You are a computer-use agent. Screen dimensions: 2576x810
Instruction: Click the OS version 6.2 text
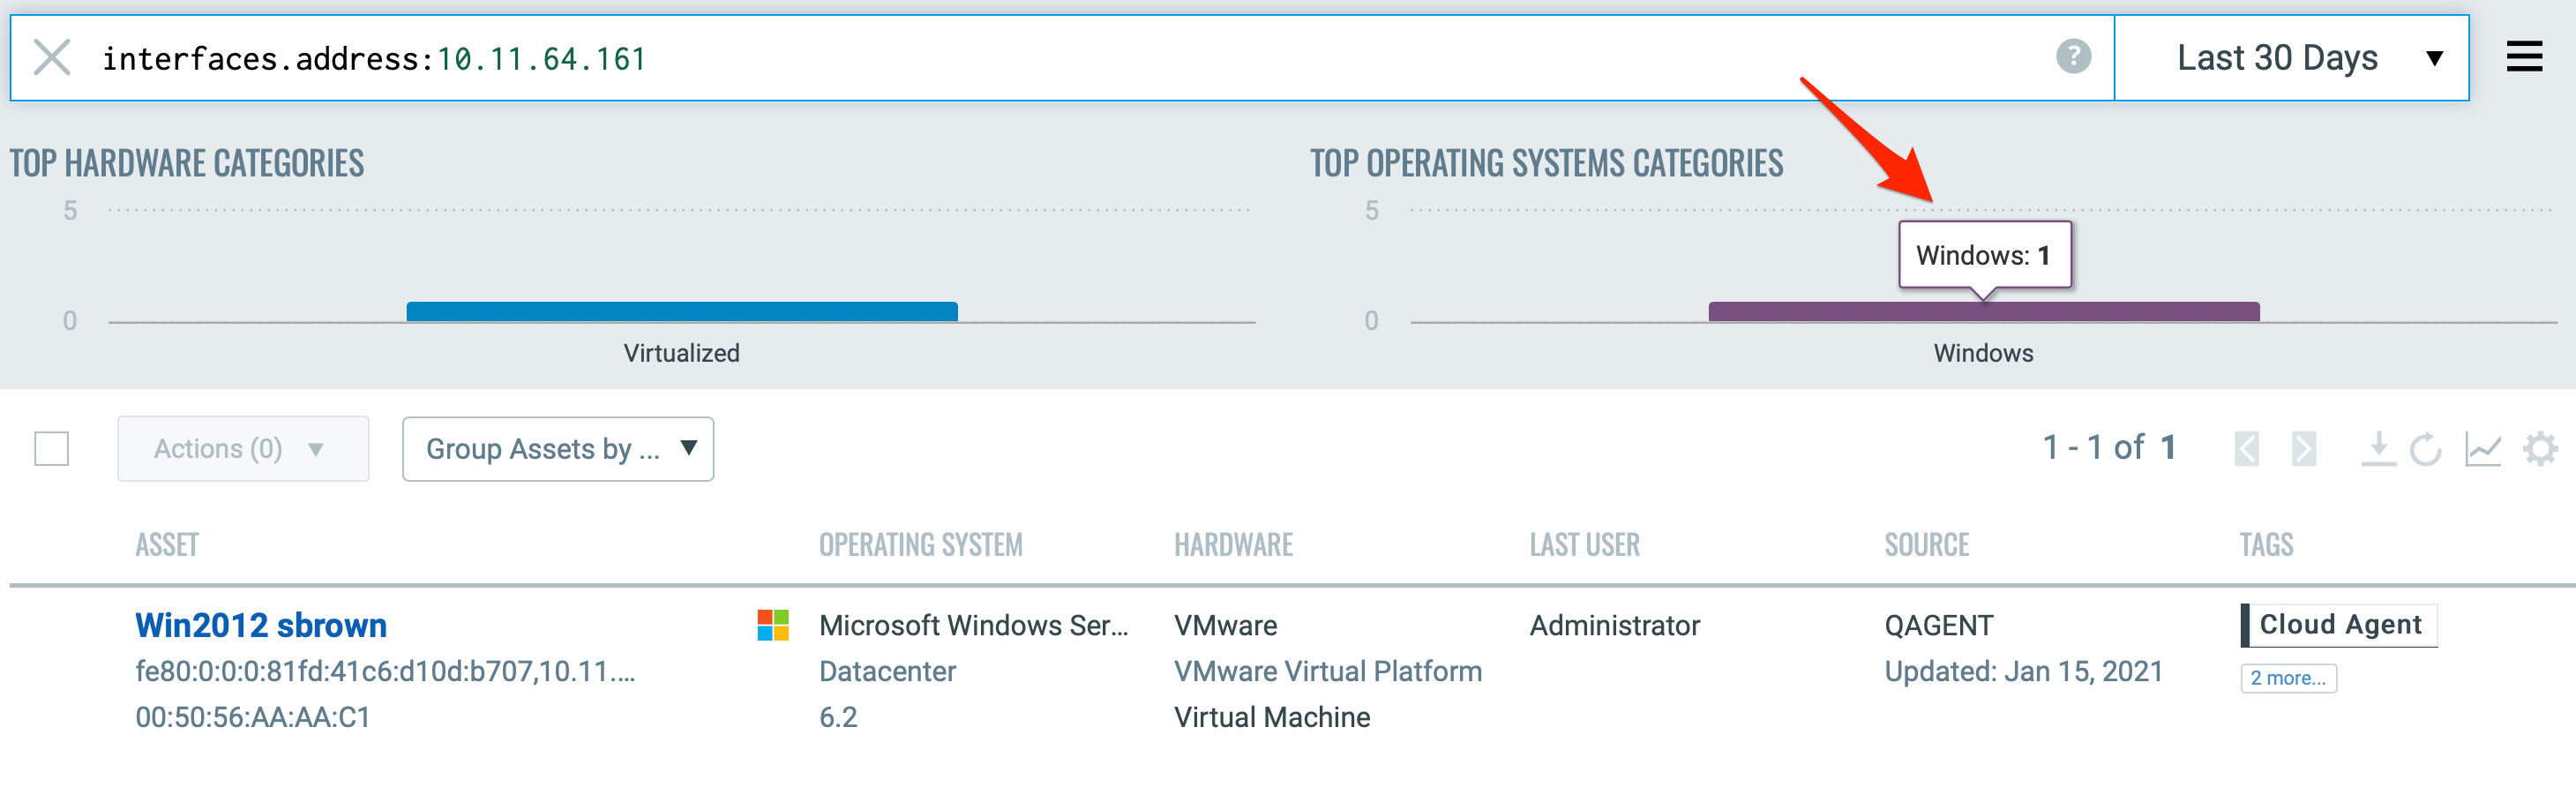click(x=838, y=717)
